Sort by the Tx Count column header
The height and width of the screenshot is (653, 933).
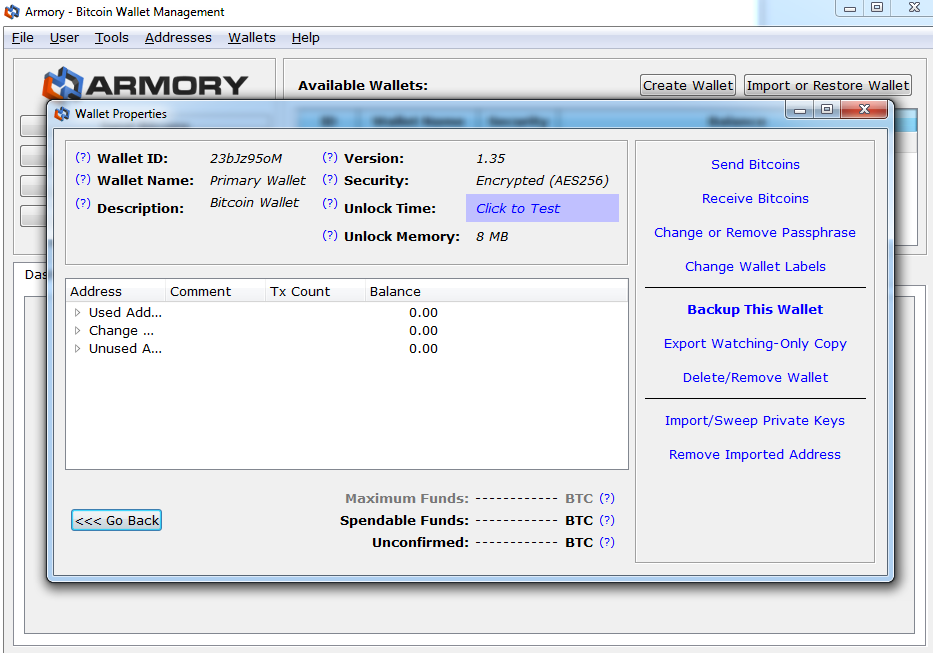click(x=315, y=291)
